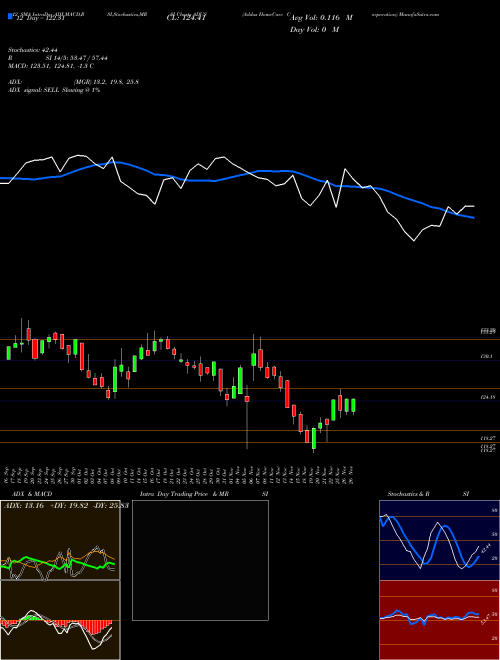
Task: Click the '124.35' price axis label
Action: [x=487, y=397]
